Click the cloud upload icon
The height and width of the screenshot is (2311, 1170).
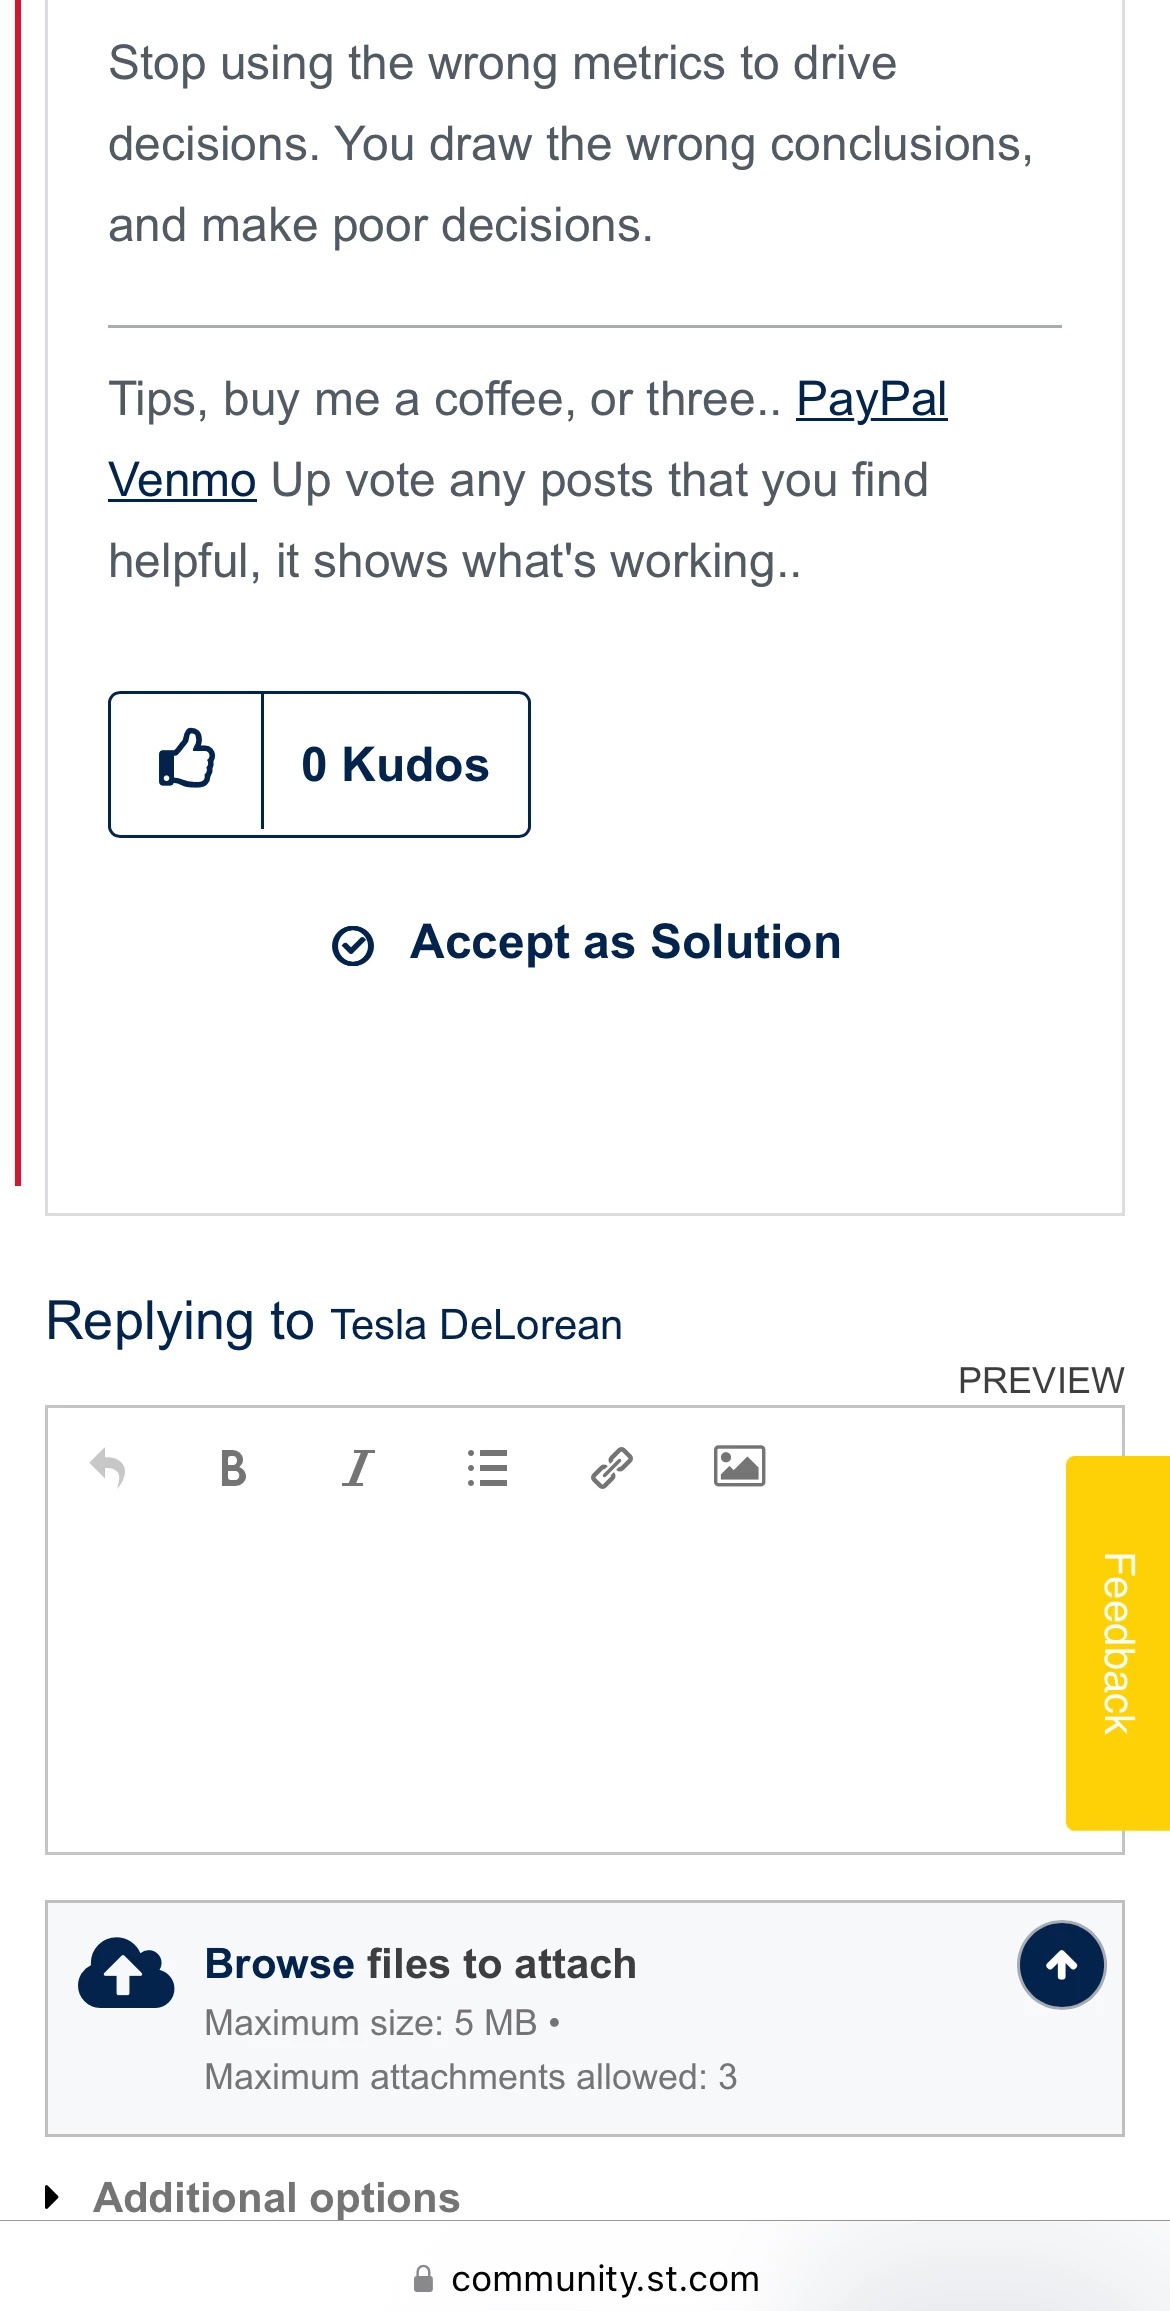126,1972
